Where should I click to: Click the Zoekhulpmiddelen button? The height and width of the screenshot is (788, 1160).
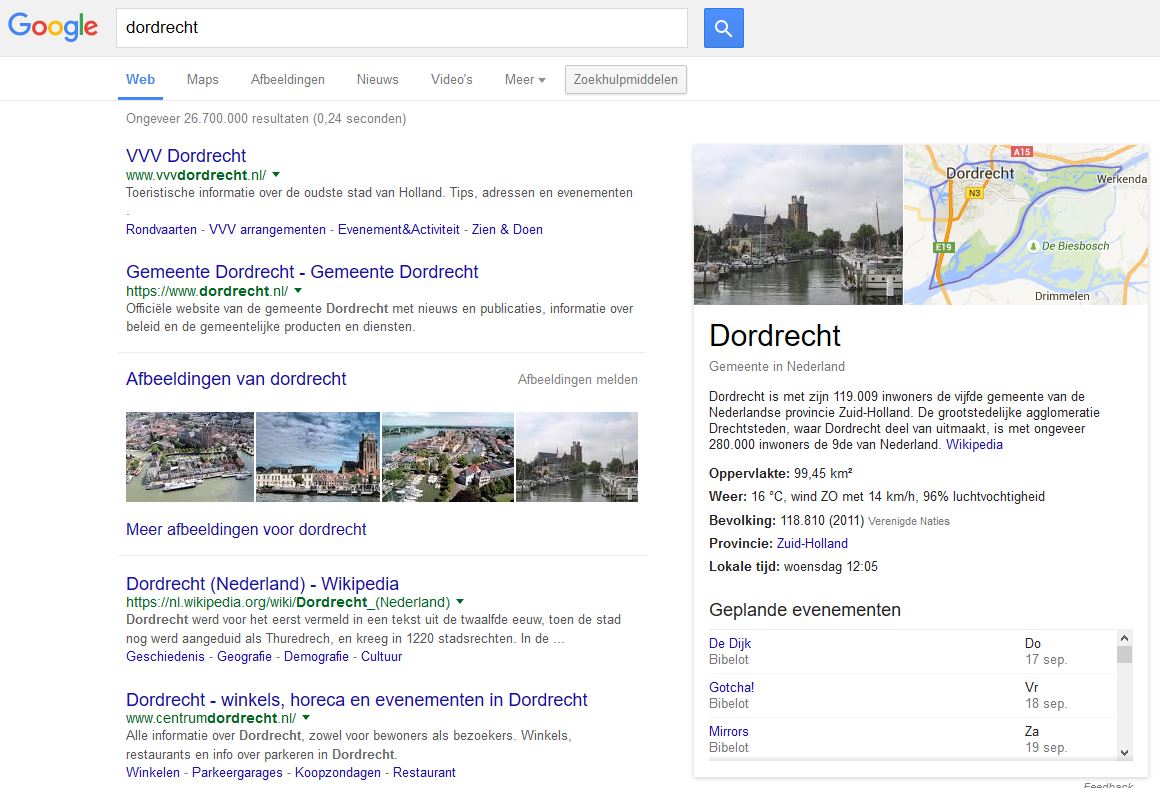(625, 80)
